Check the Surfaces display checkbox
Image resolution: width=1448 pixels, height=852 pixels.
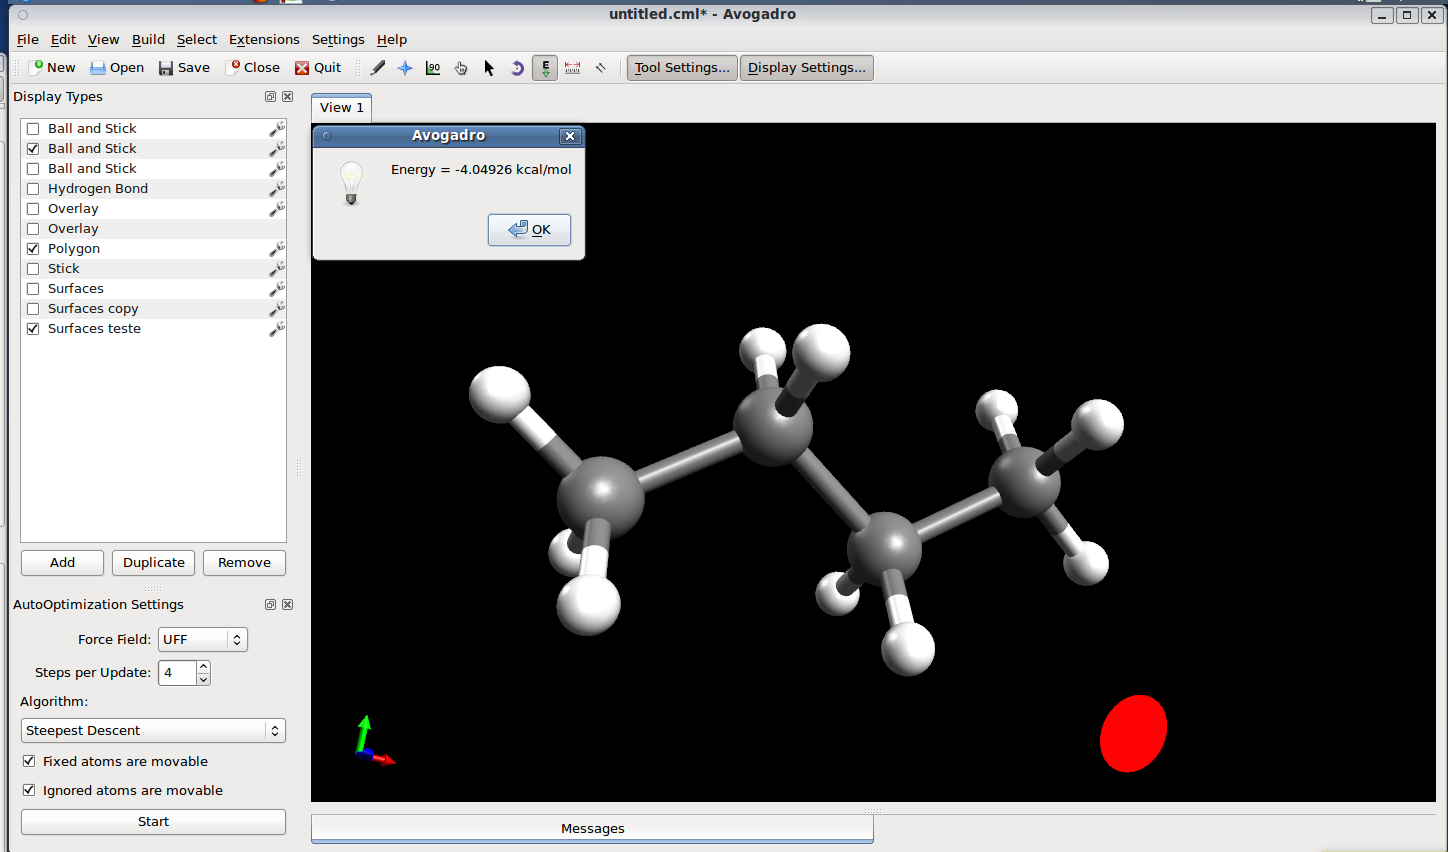(33, 289)
